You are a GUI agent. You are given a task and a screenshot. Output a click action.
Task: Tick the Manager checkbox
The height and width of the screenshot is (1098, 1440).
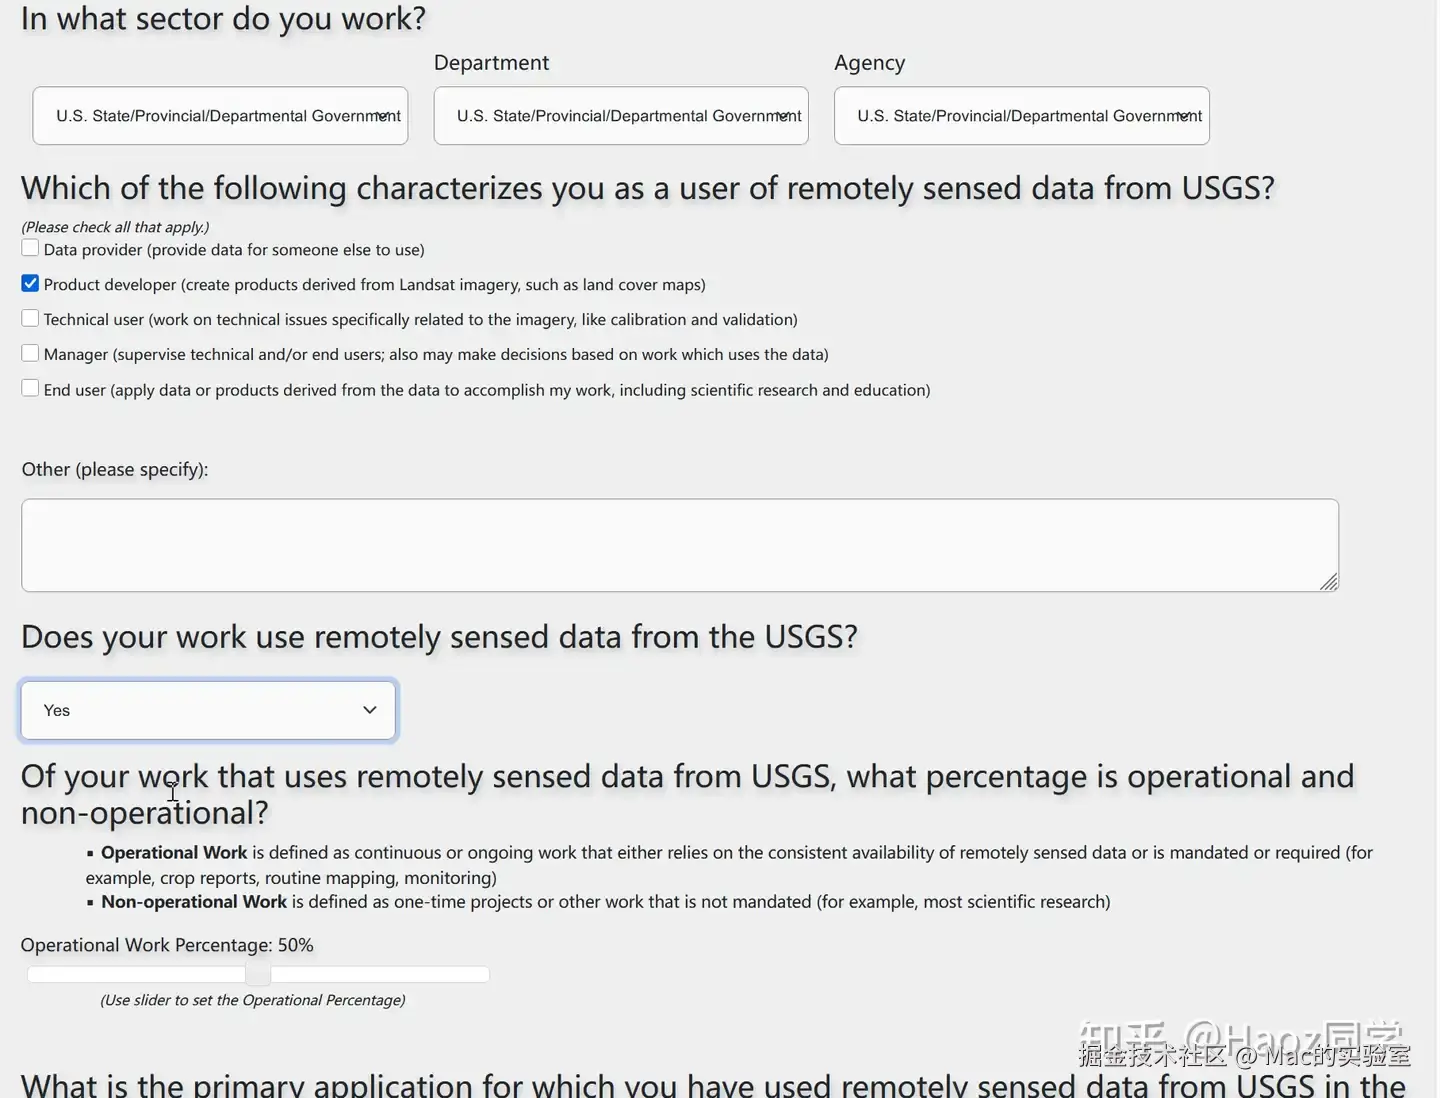pyautogui.click(x=31, y=354)
